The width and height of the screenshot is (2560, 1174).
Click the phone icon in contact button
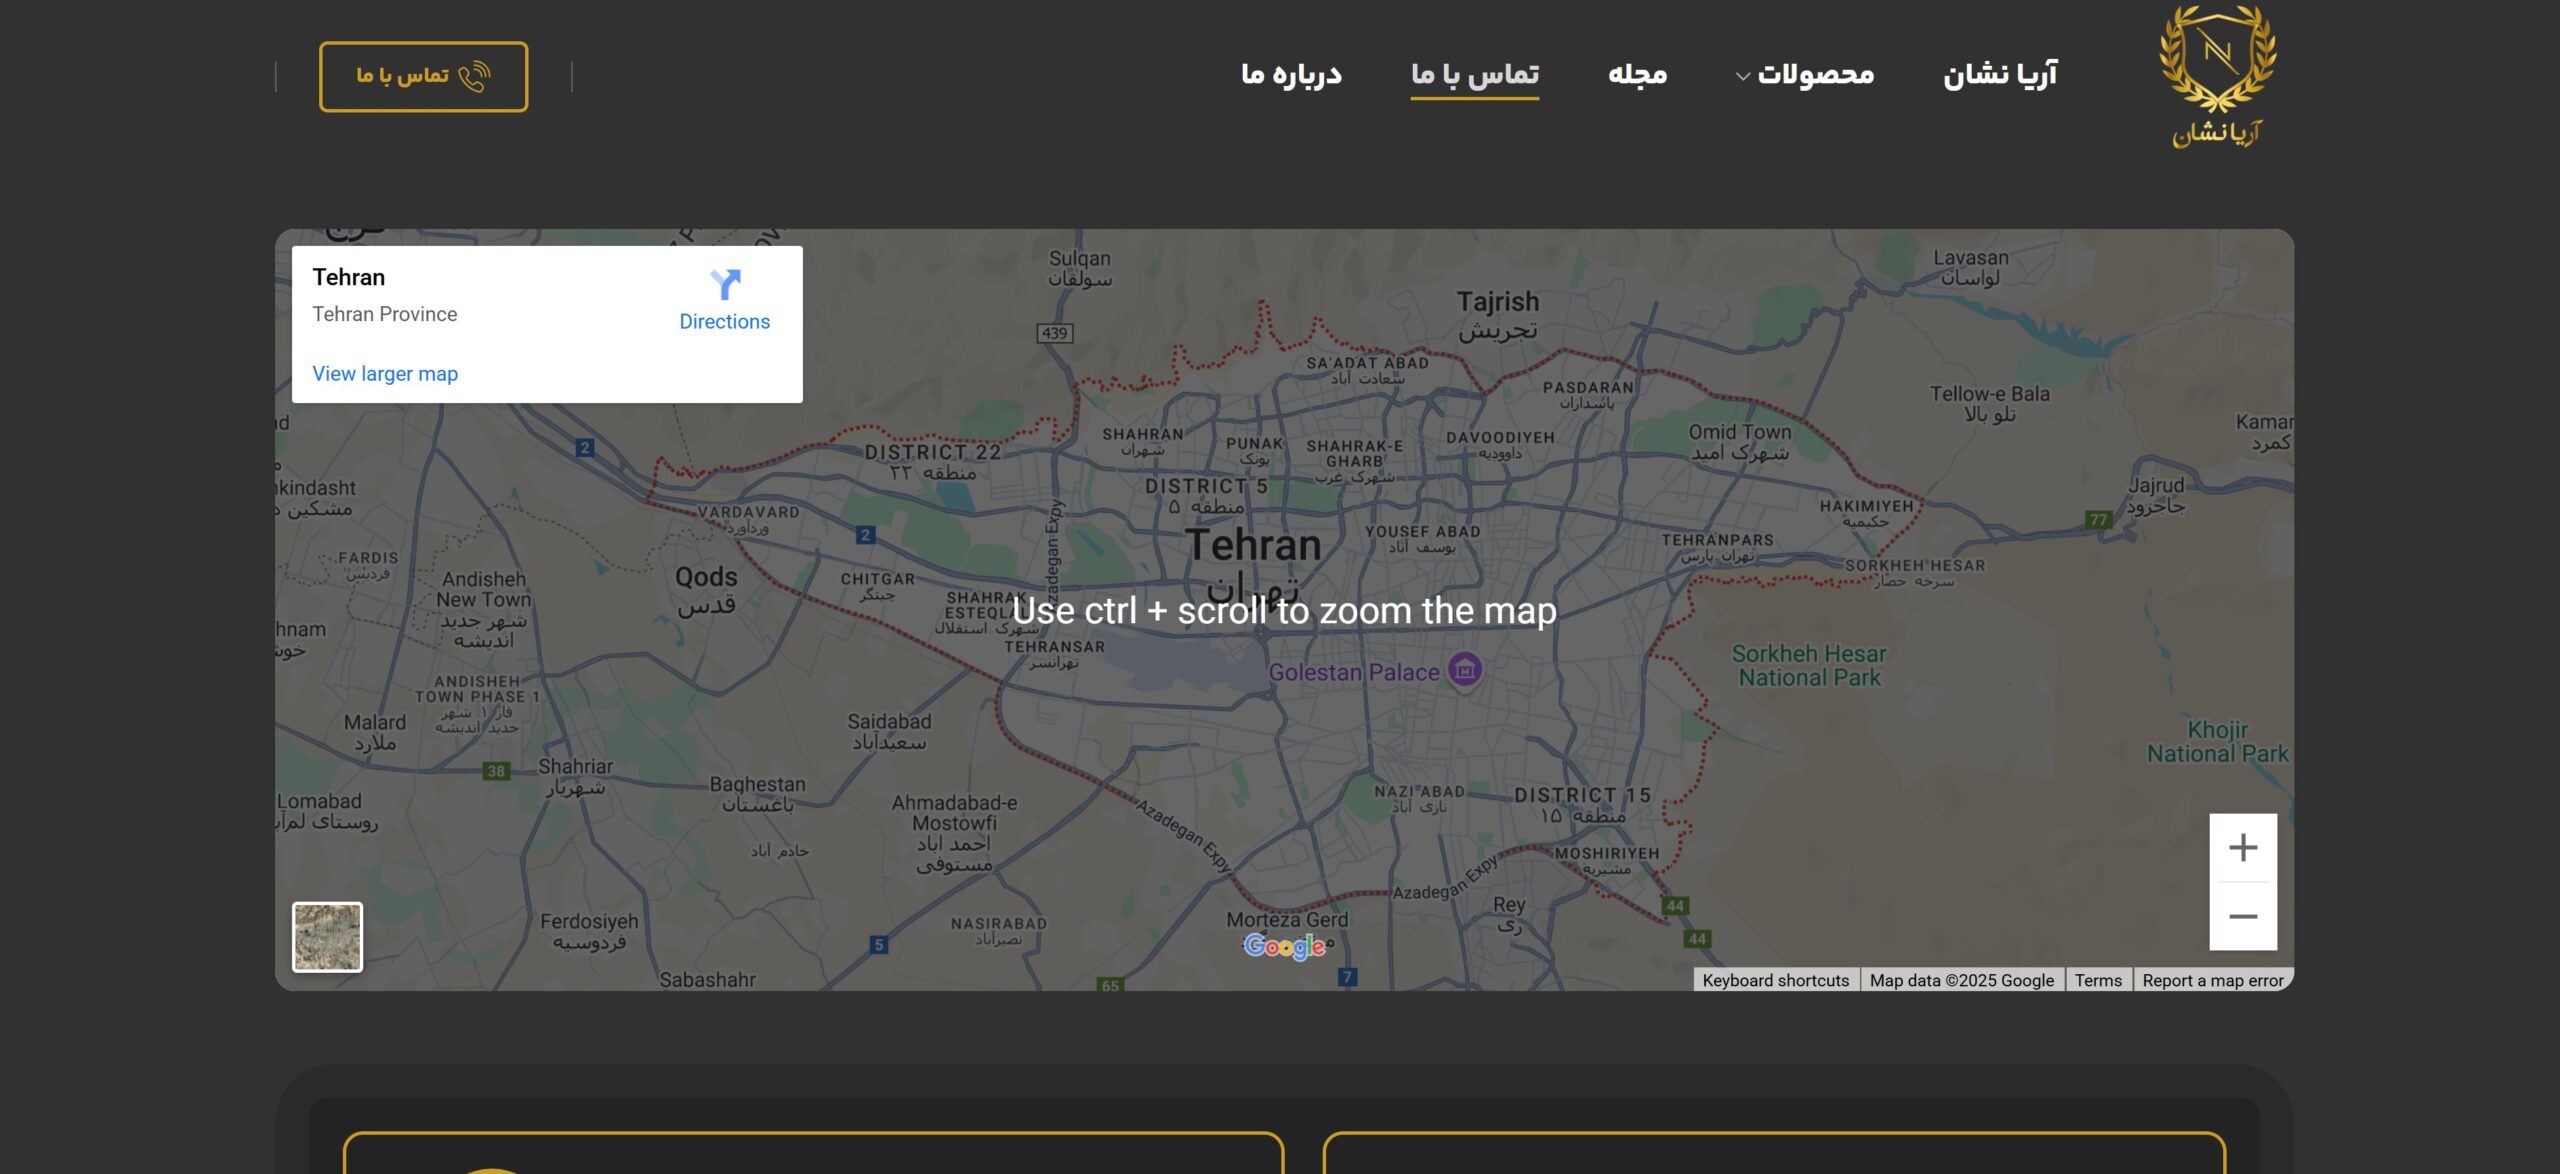click(x=474, y=76)
